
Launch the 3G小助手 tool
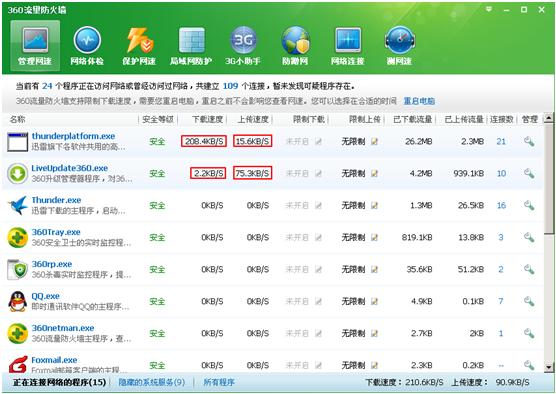click(243, 46)
